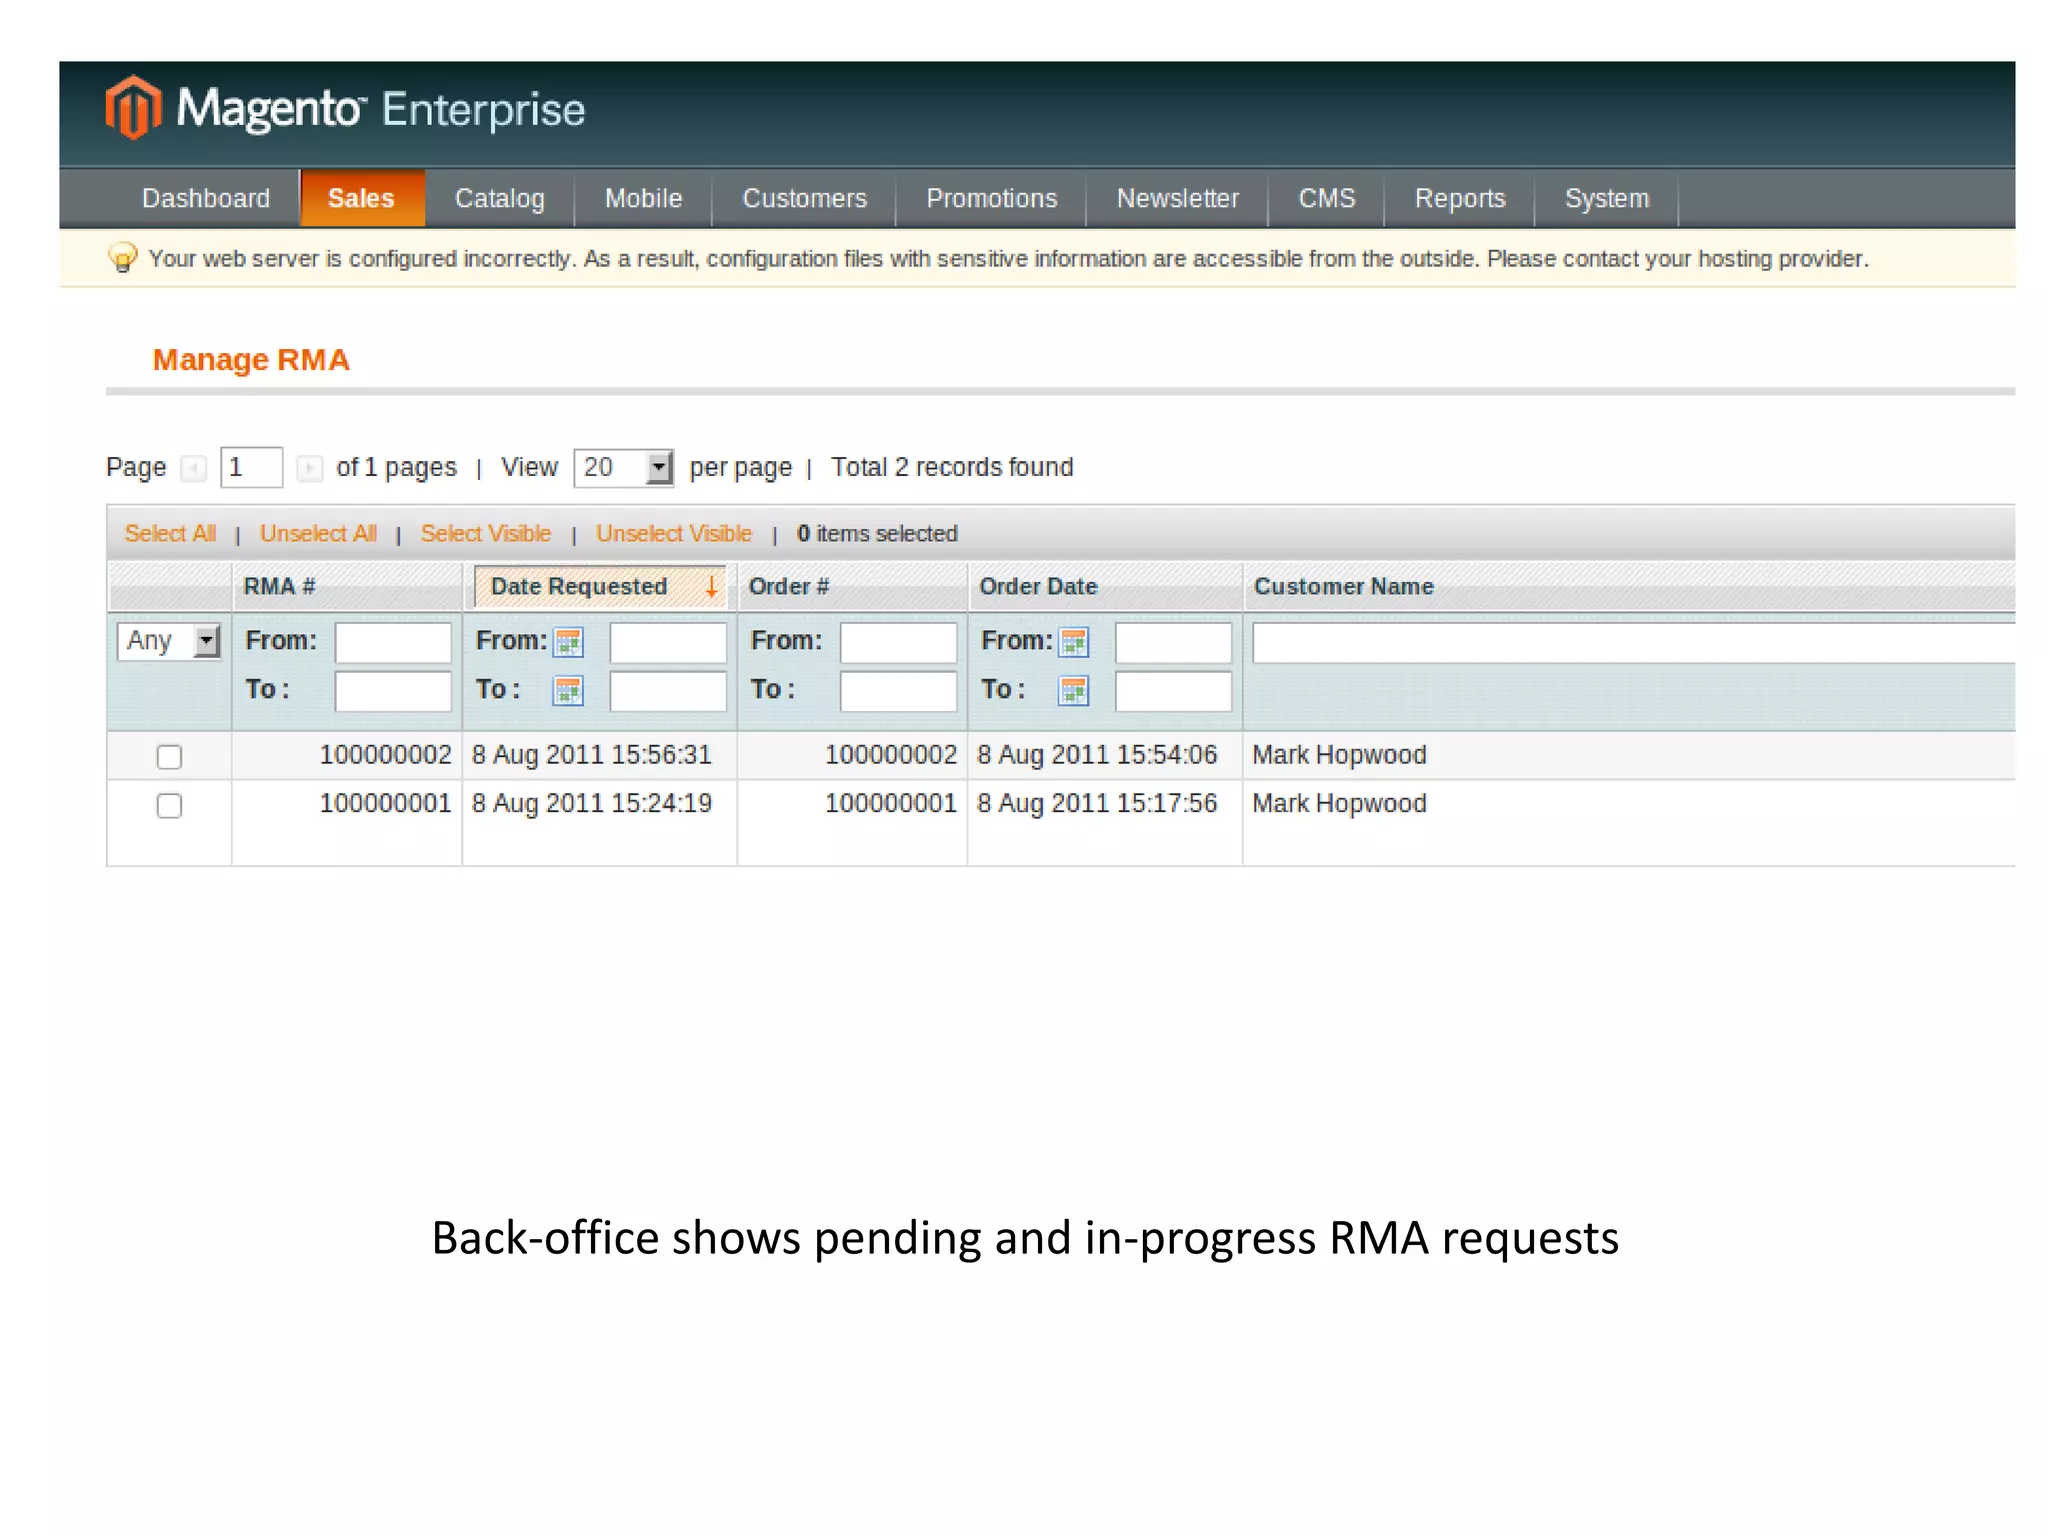Open the Any selection filter dropdown
This screenshot has width=2048, height=1536.
(168, 641)
